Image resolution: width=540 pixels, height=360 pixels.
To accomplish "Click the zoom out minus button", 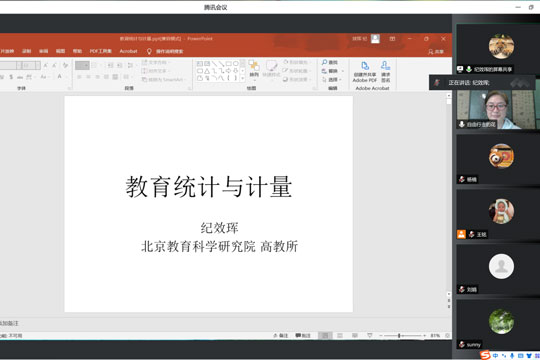I will point(381,336).
